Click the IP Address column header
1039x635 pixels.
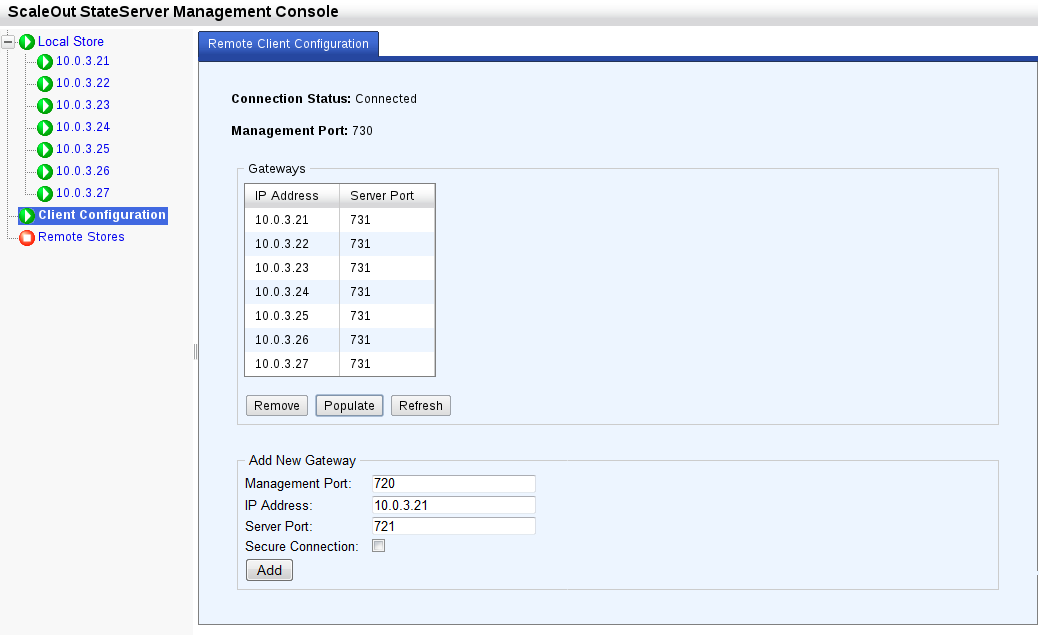click(x=292, y=196)
